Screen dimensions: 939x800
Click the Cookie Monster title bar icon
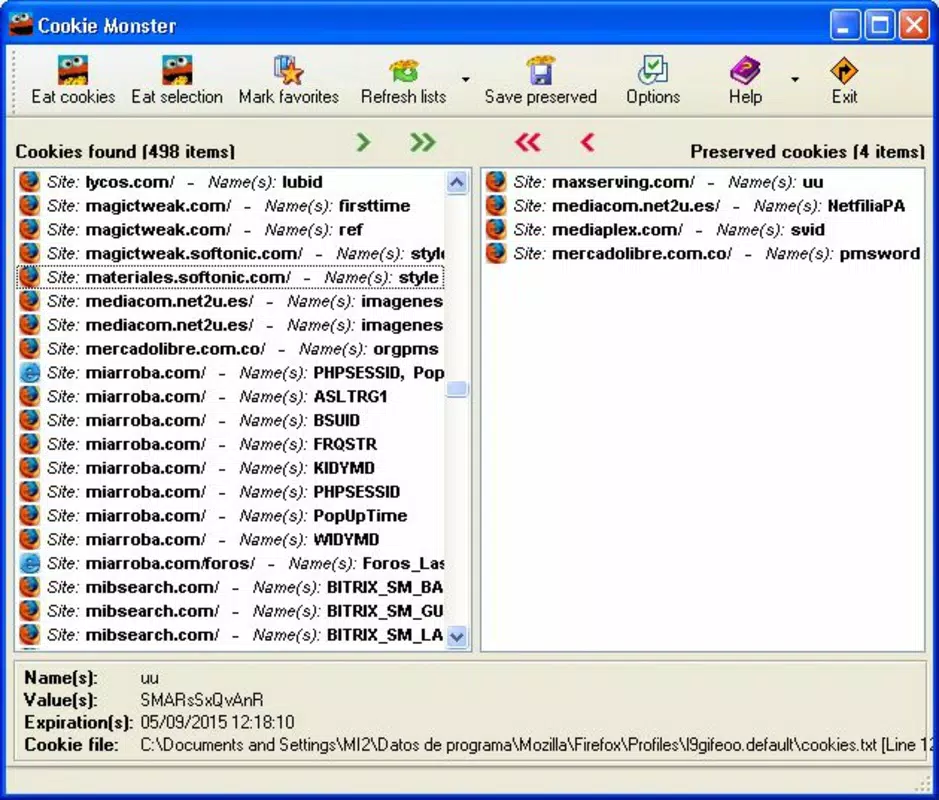(x=20, y=24)
